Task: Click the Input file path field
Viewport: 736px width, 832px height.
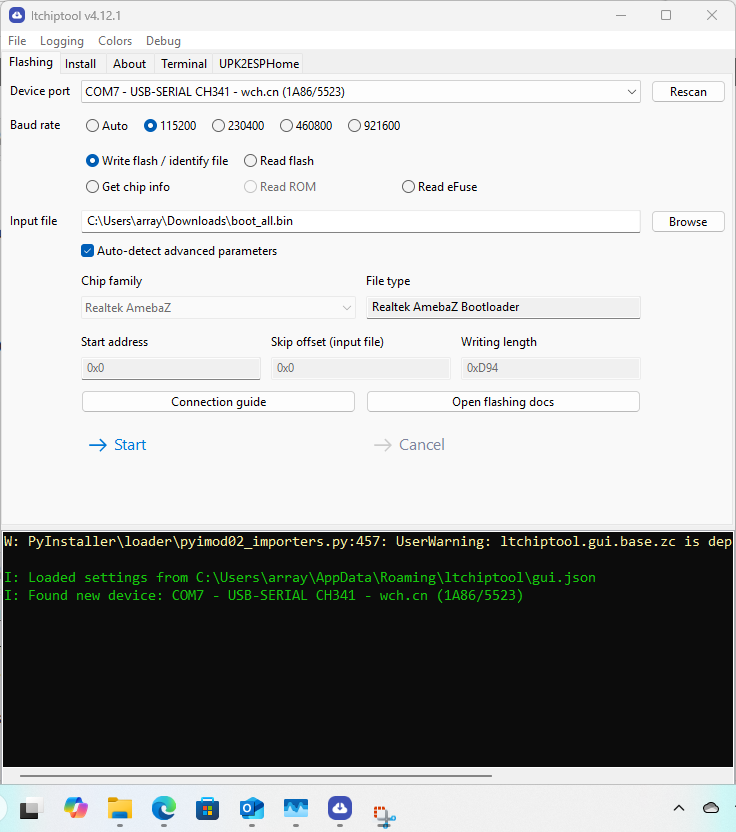Action: (x=361, y=221)
